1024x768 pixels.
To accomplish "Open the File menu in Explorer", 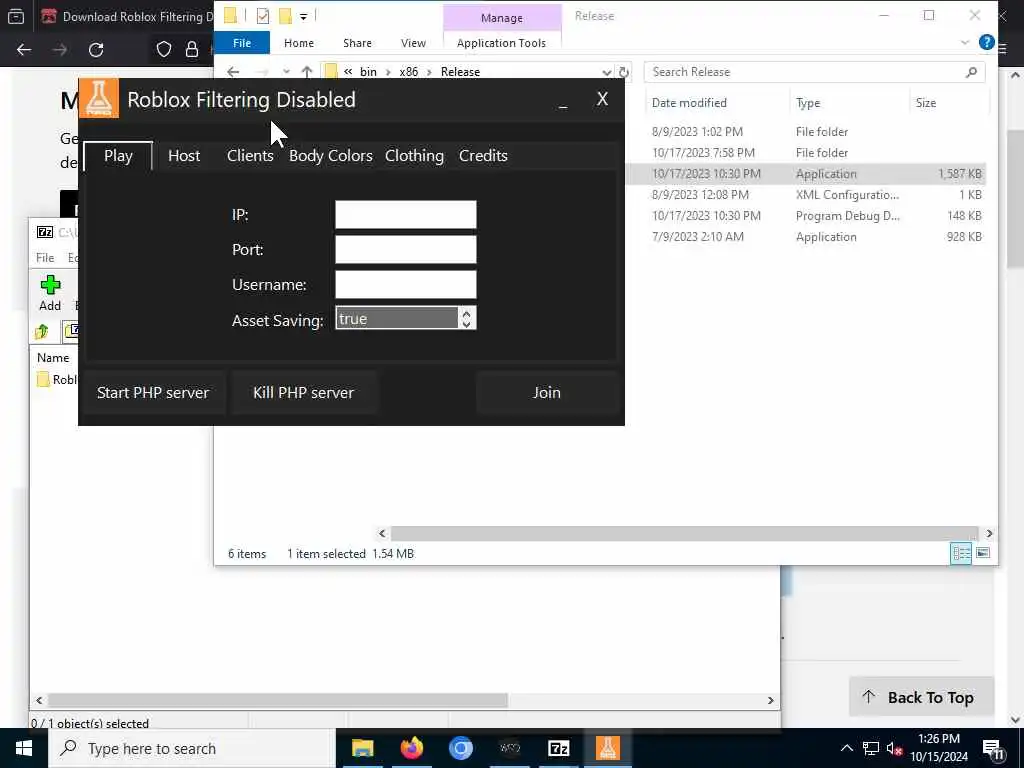I will (x=242, y=43).
